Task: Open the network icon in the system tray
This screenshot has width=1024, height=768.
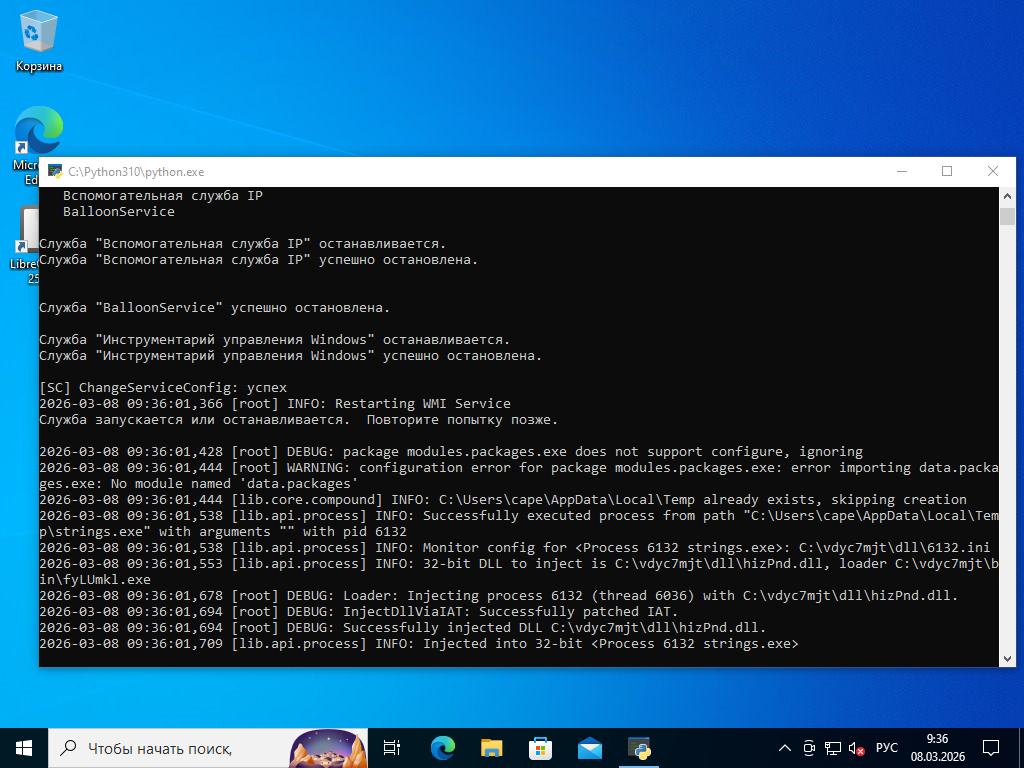Action: (x=832, y=748)
